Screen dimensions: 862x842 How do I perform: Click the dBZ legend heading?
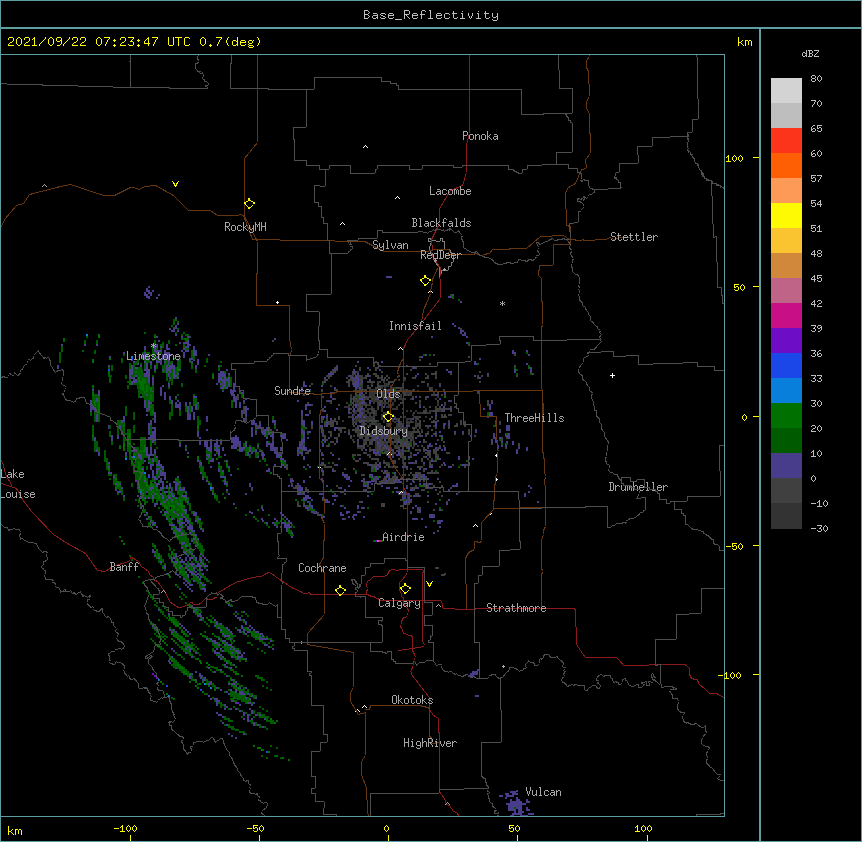810,54
